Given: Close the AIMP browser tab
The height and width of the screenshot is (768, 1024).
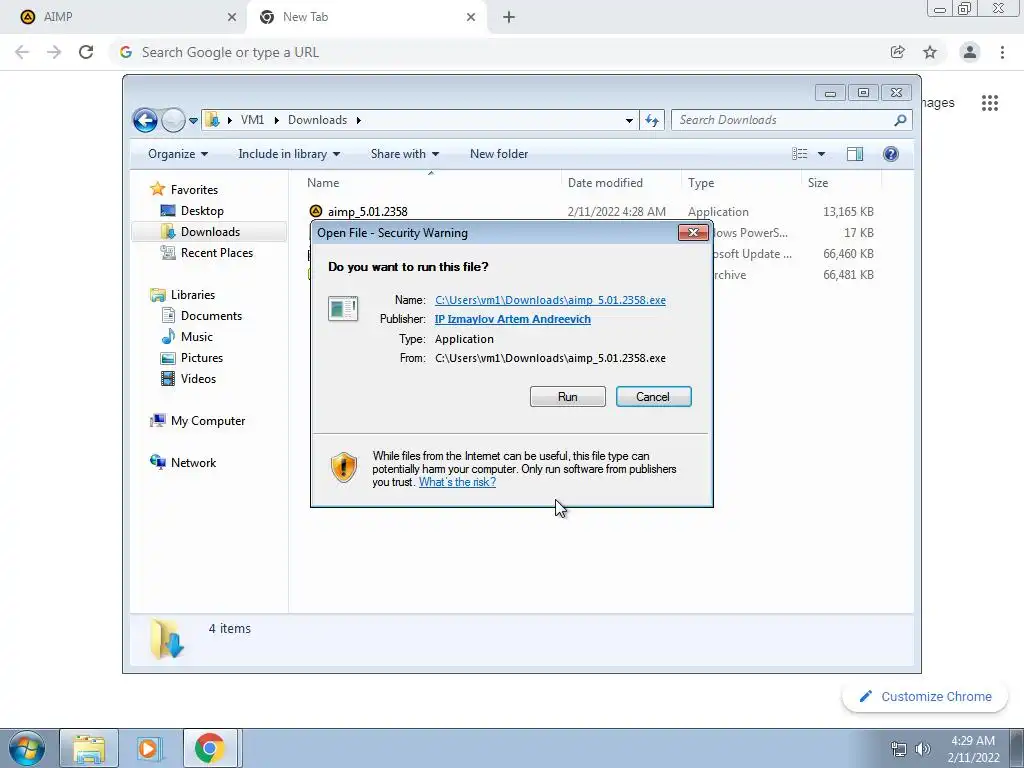Looking at the screenshot, I should [232, 18].
